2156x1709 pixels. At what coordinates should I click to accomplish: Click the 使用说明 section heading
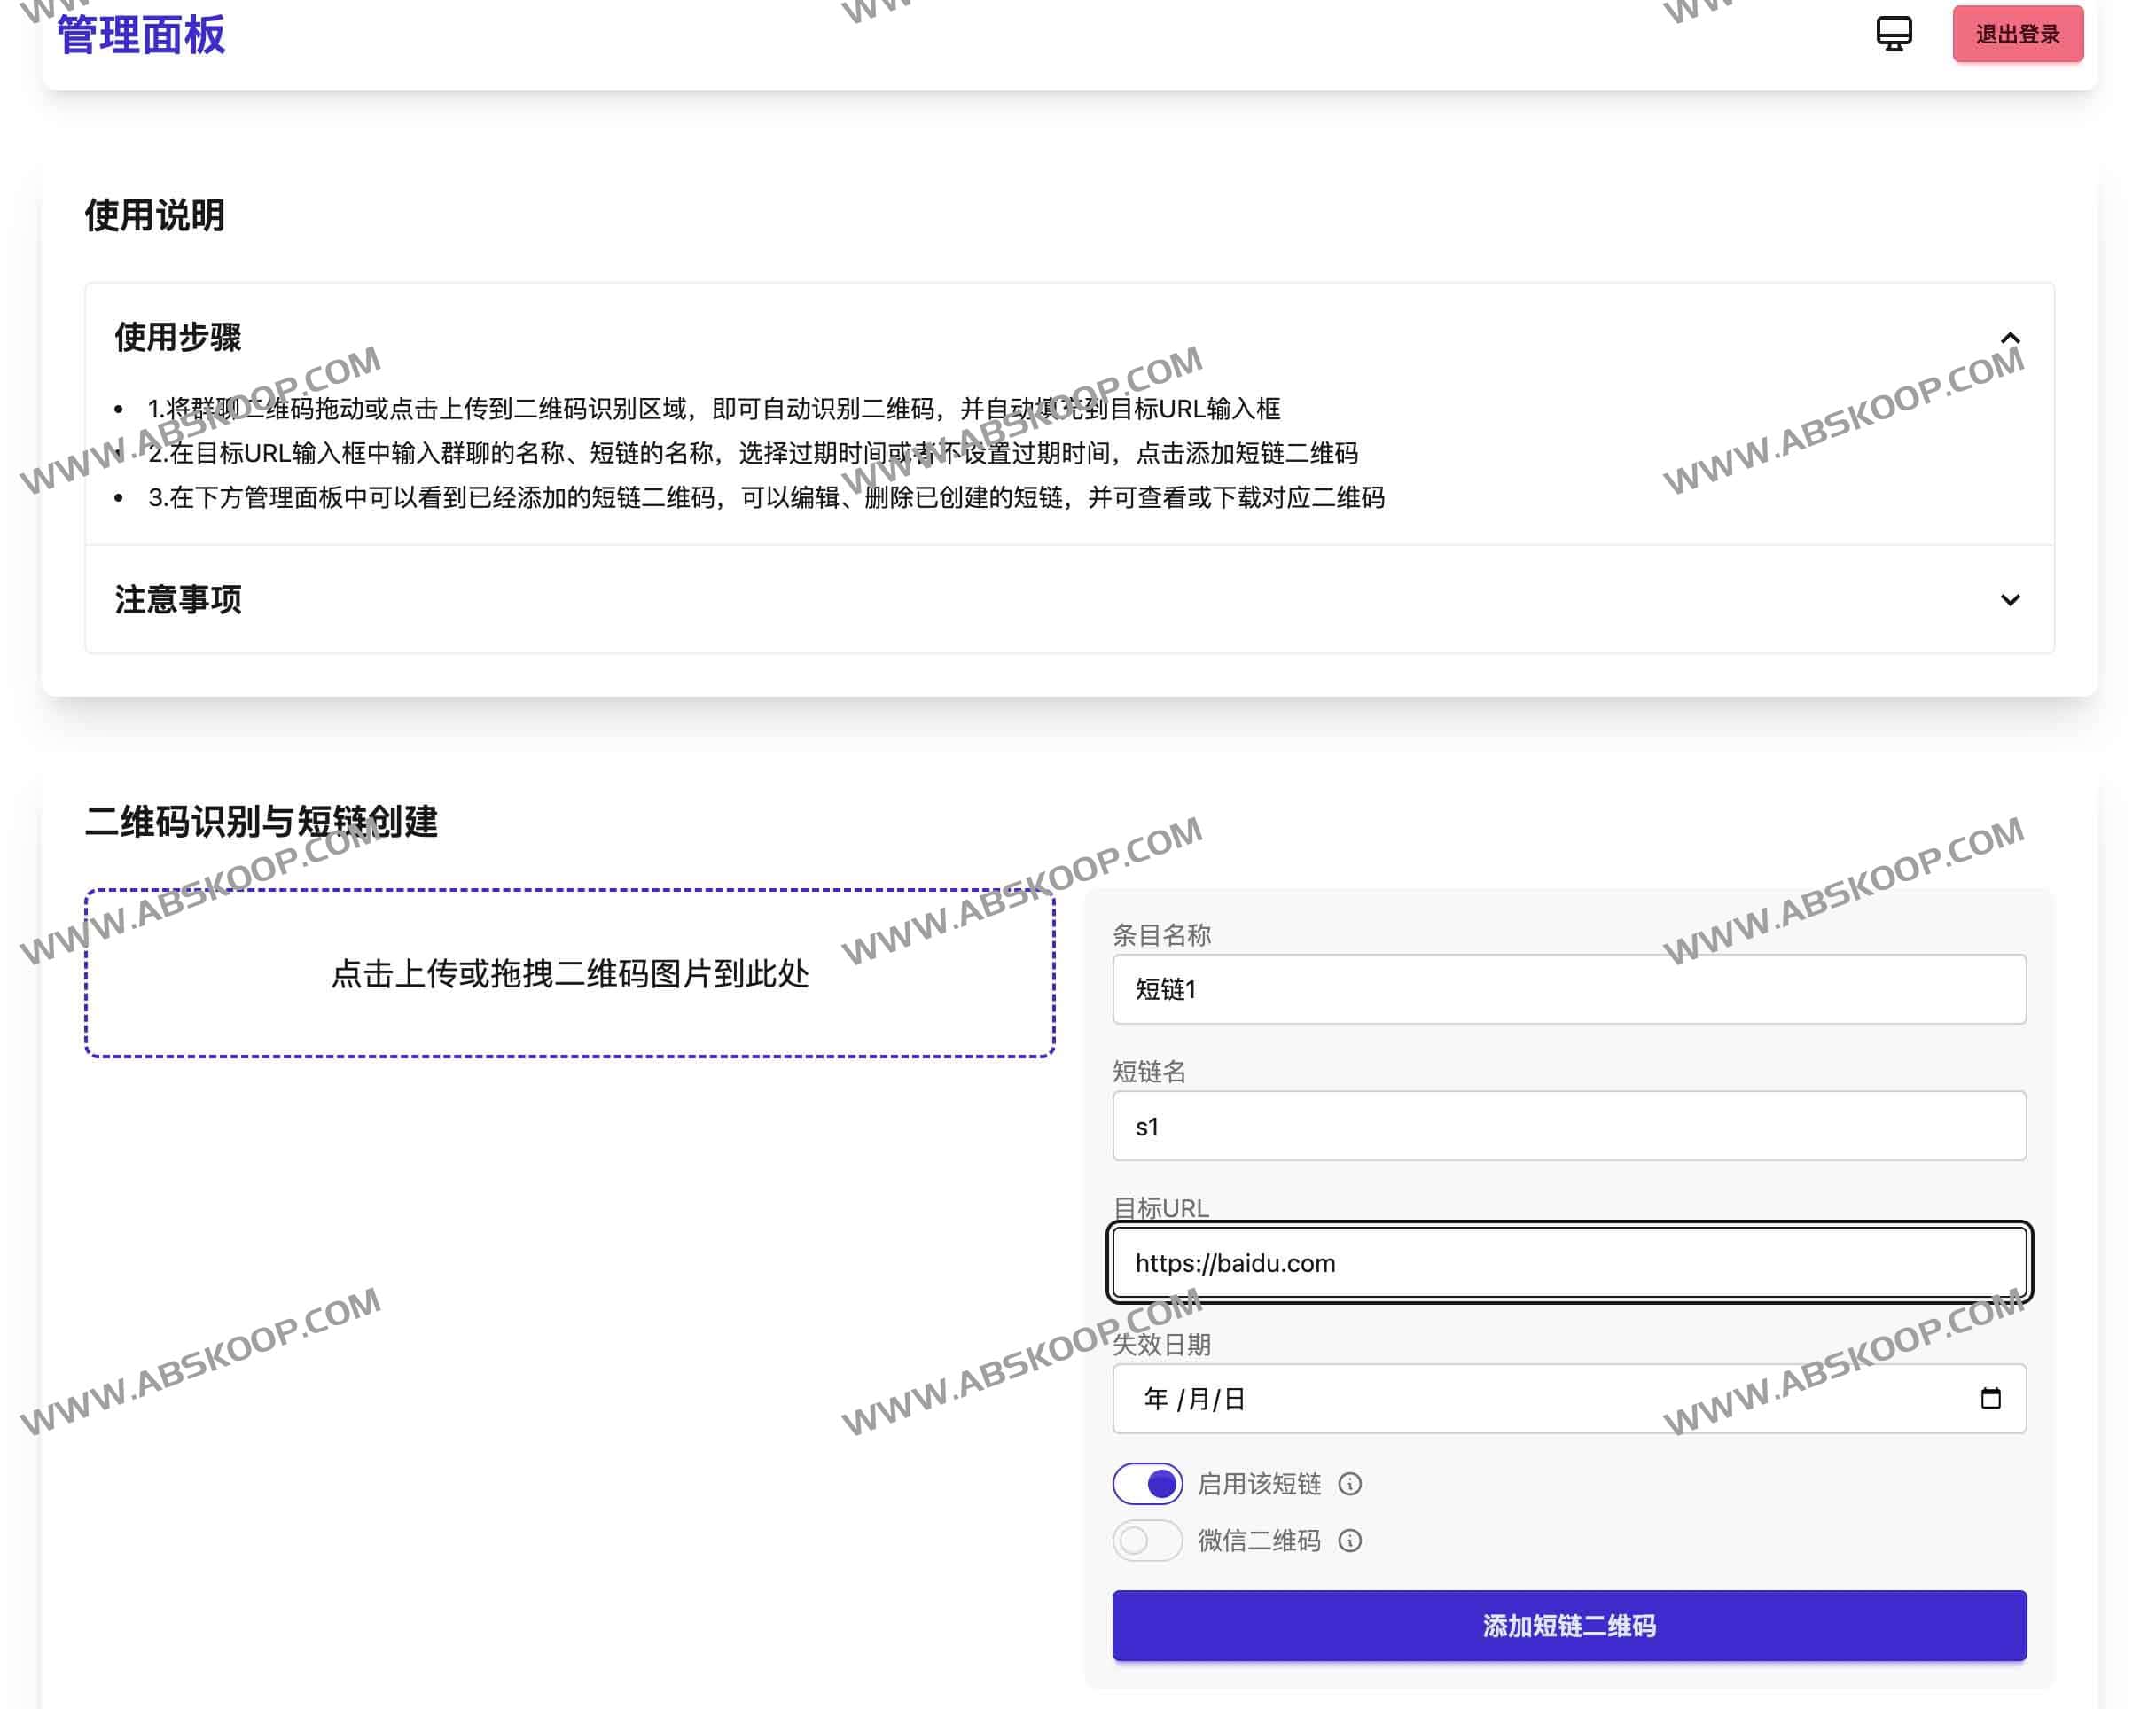[154, 214]
